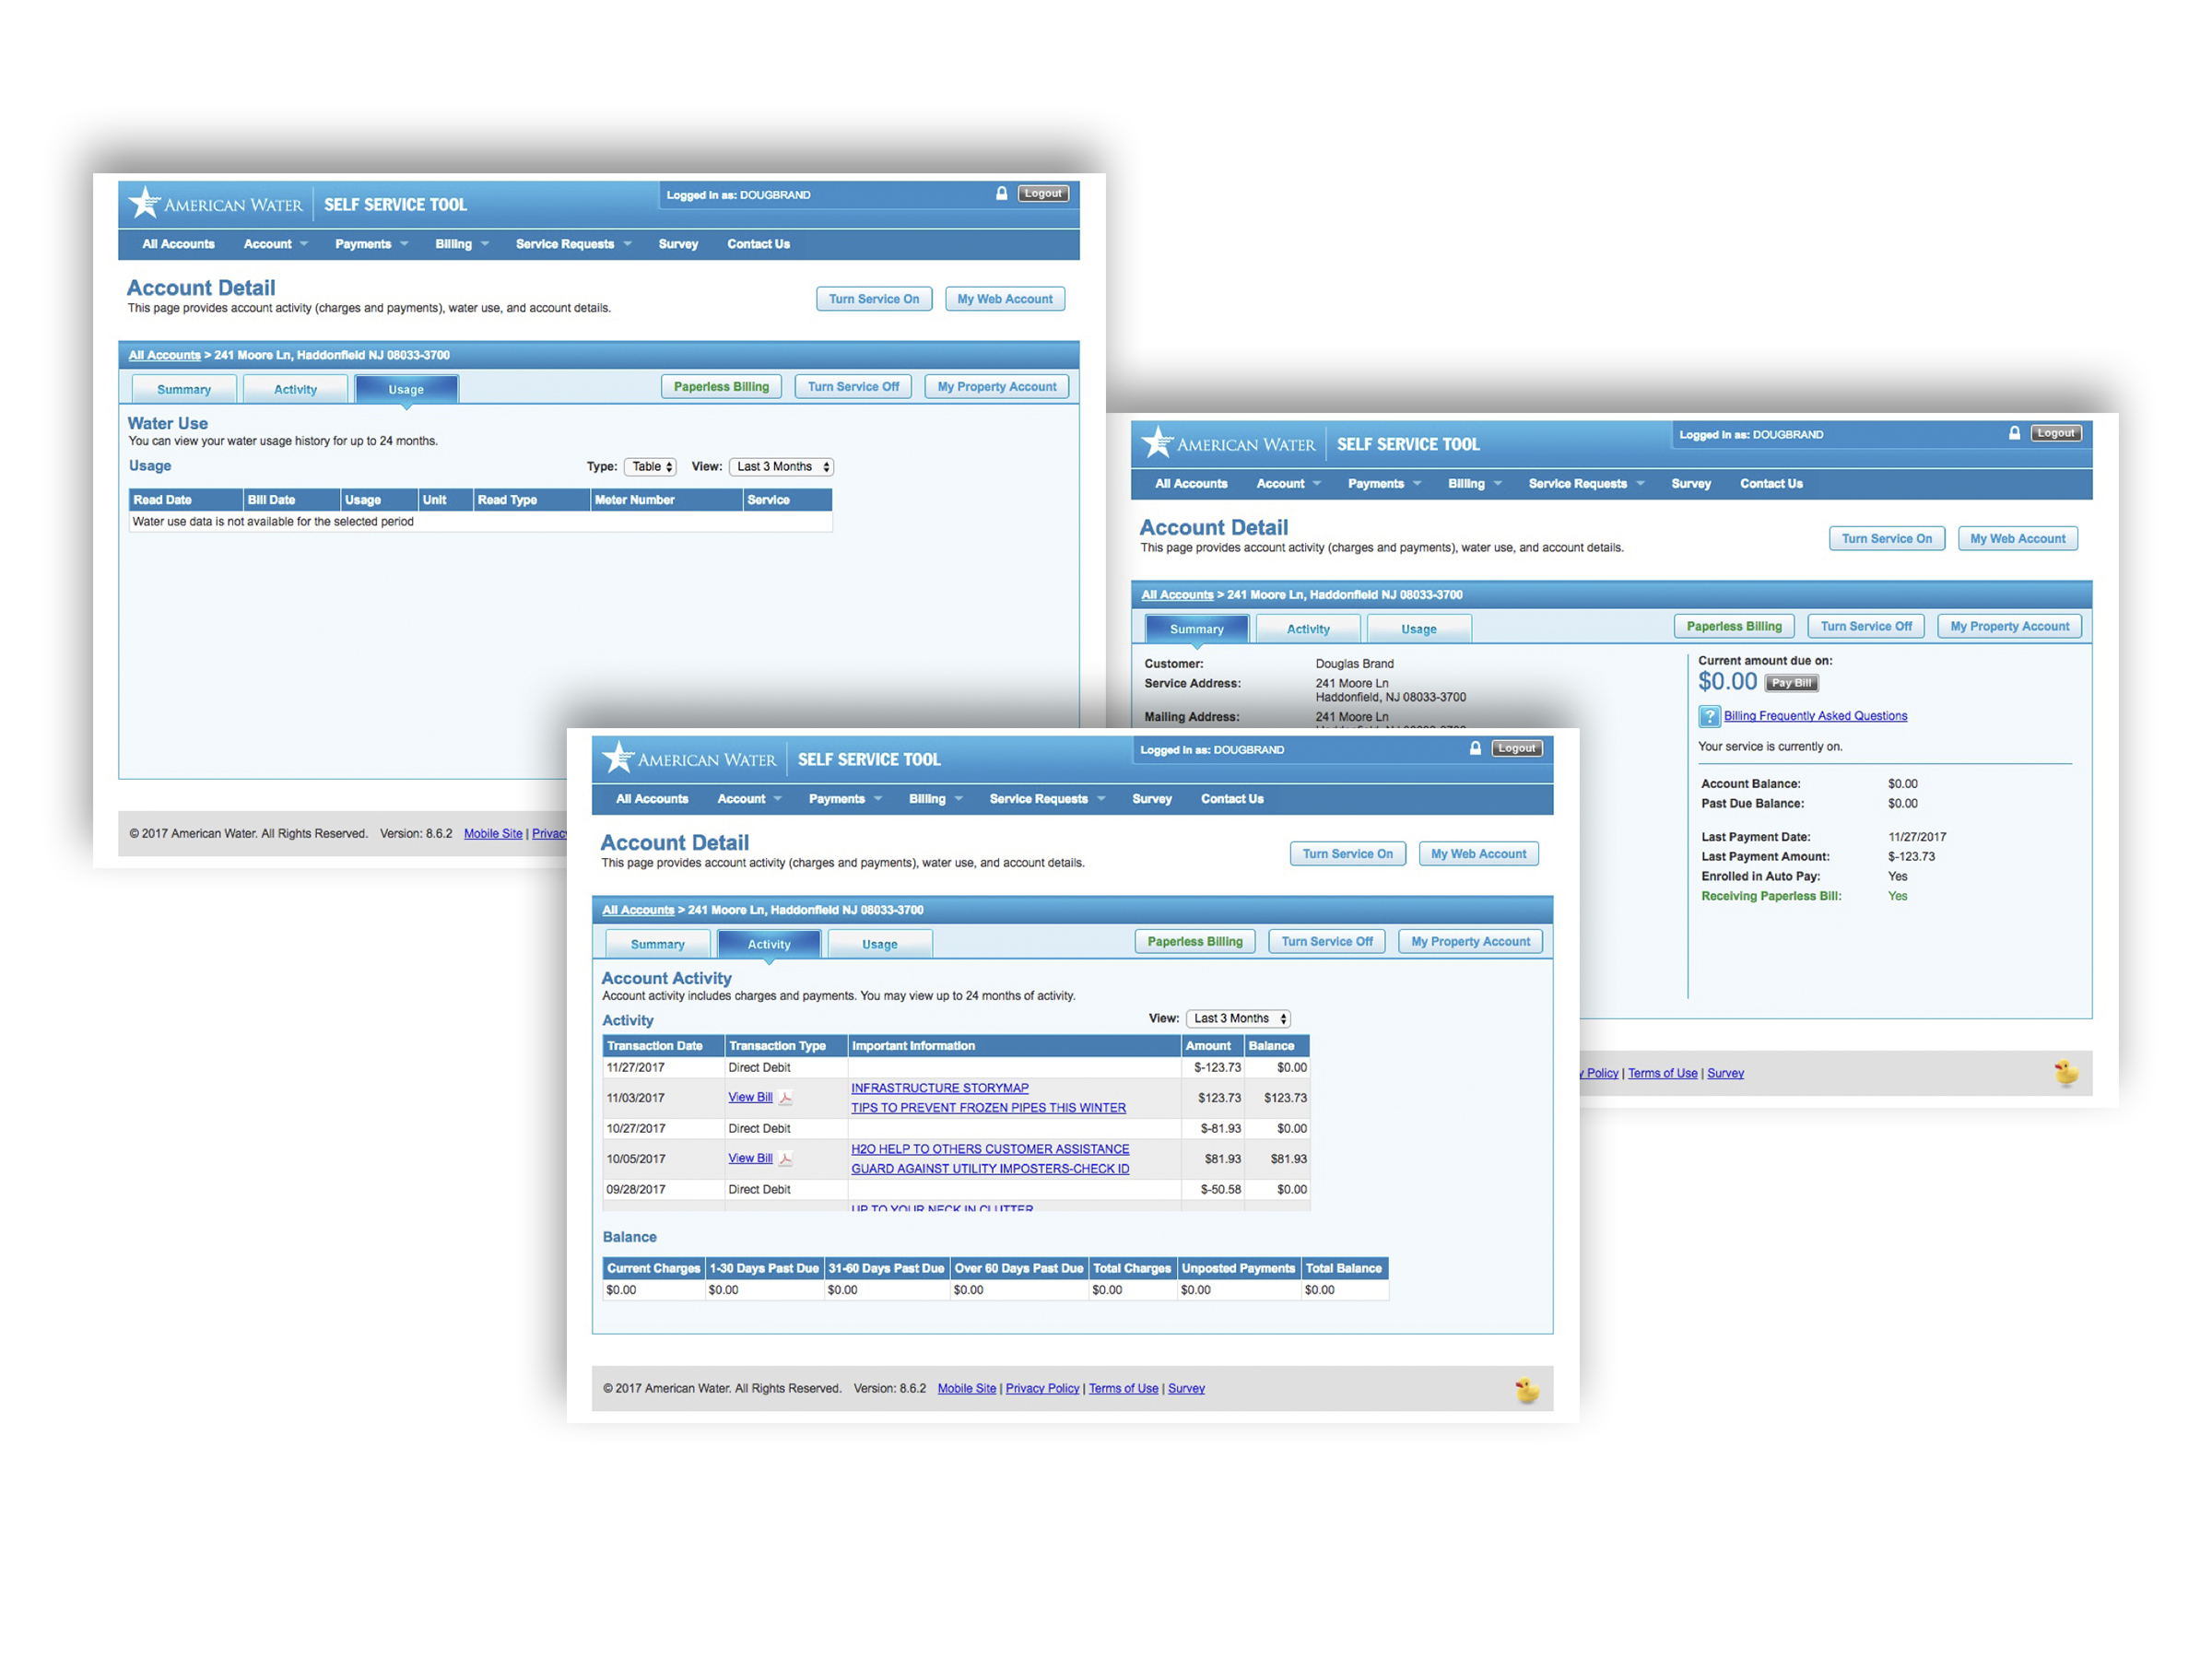Click the question mark billing FAQ icon

point(1709,716)
